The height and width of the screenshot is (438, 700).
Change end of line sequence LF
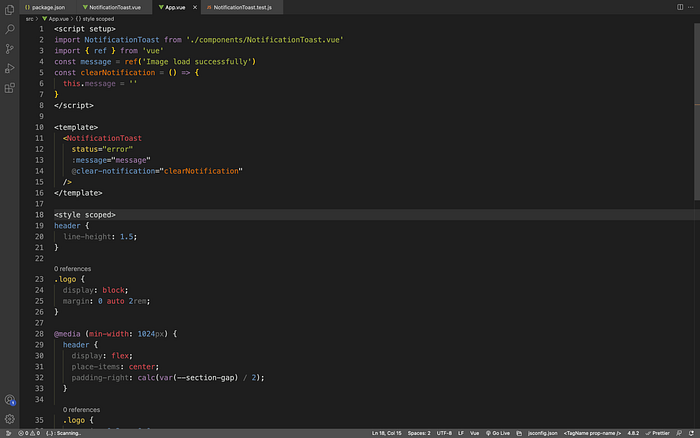point(461,433)
